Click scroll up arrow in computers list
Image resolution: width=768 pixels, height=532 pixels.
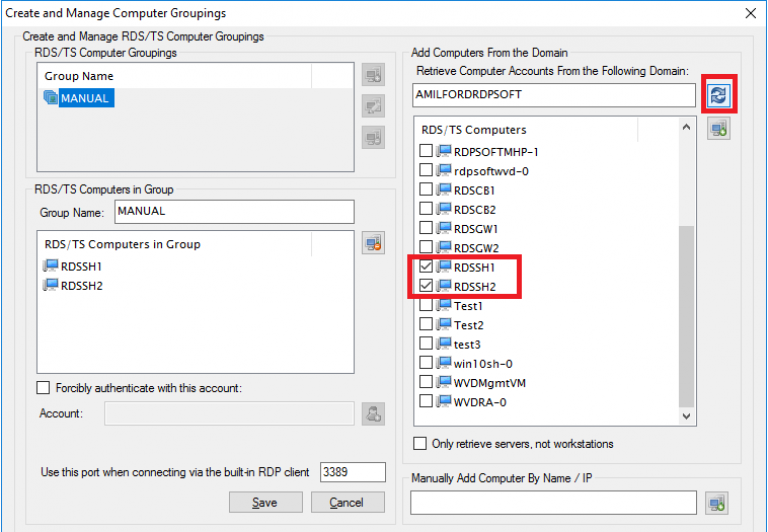pos(687,127)
